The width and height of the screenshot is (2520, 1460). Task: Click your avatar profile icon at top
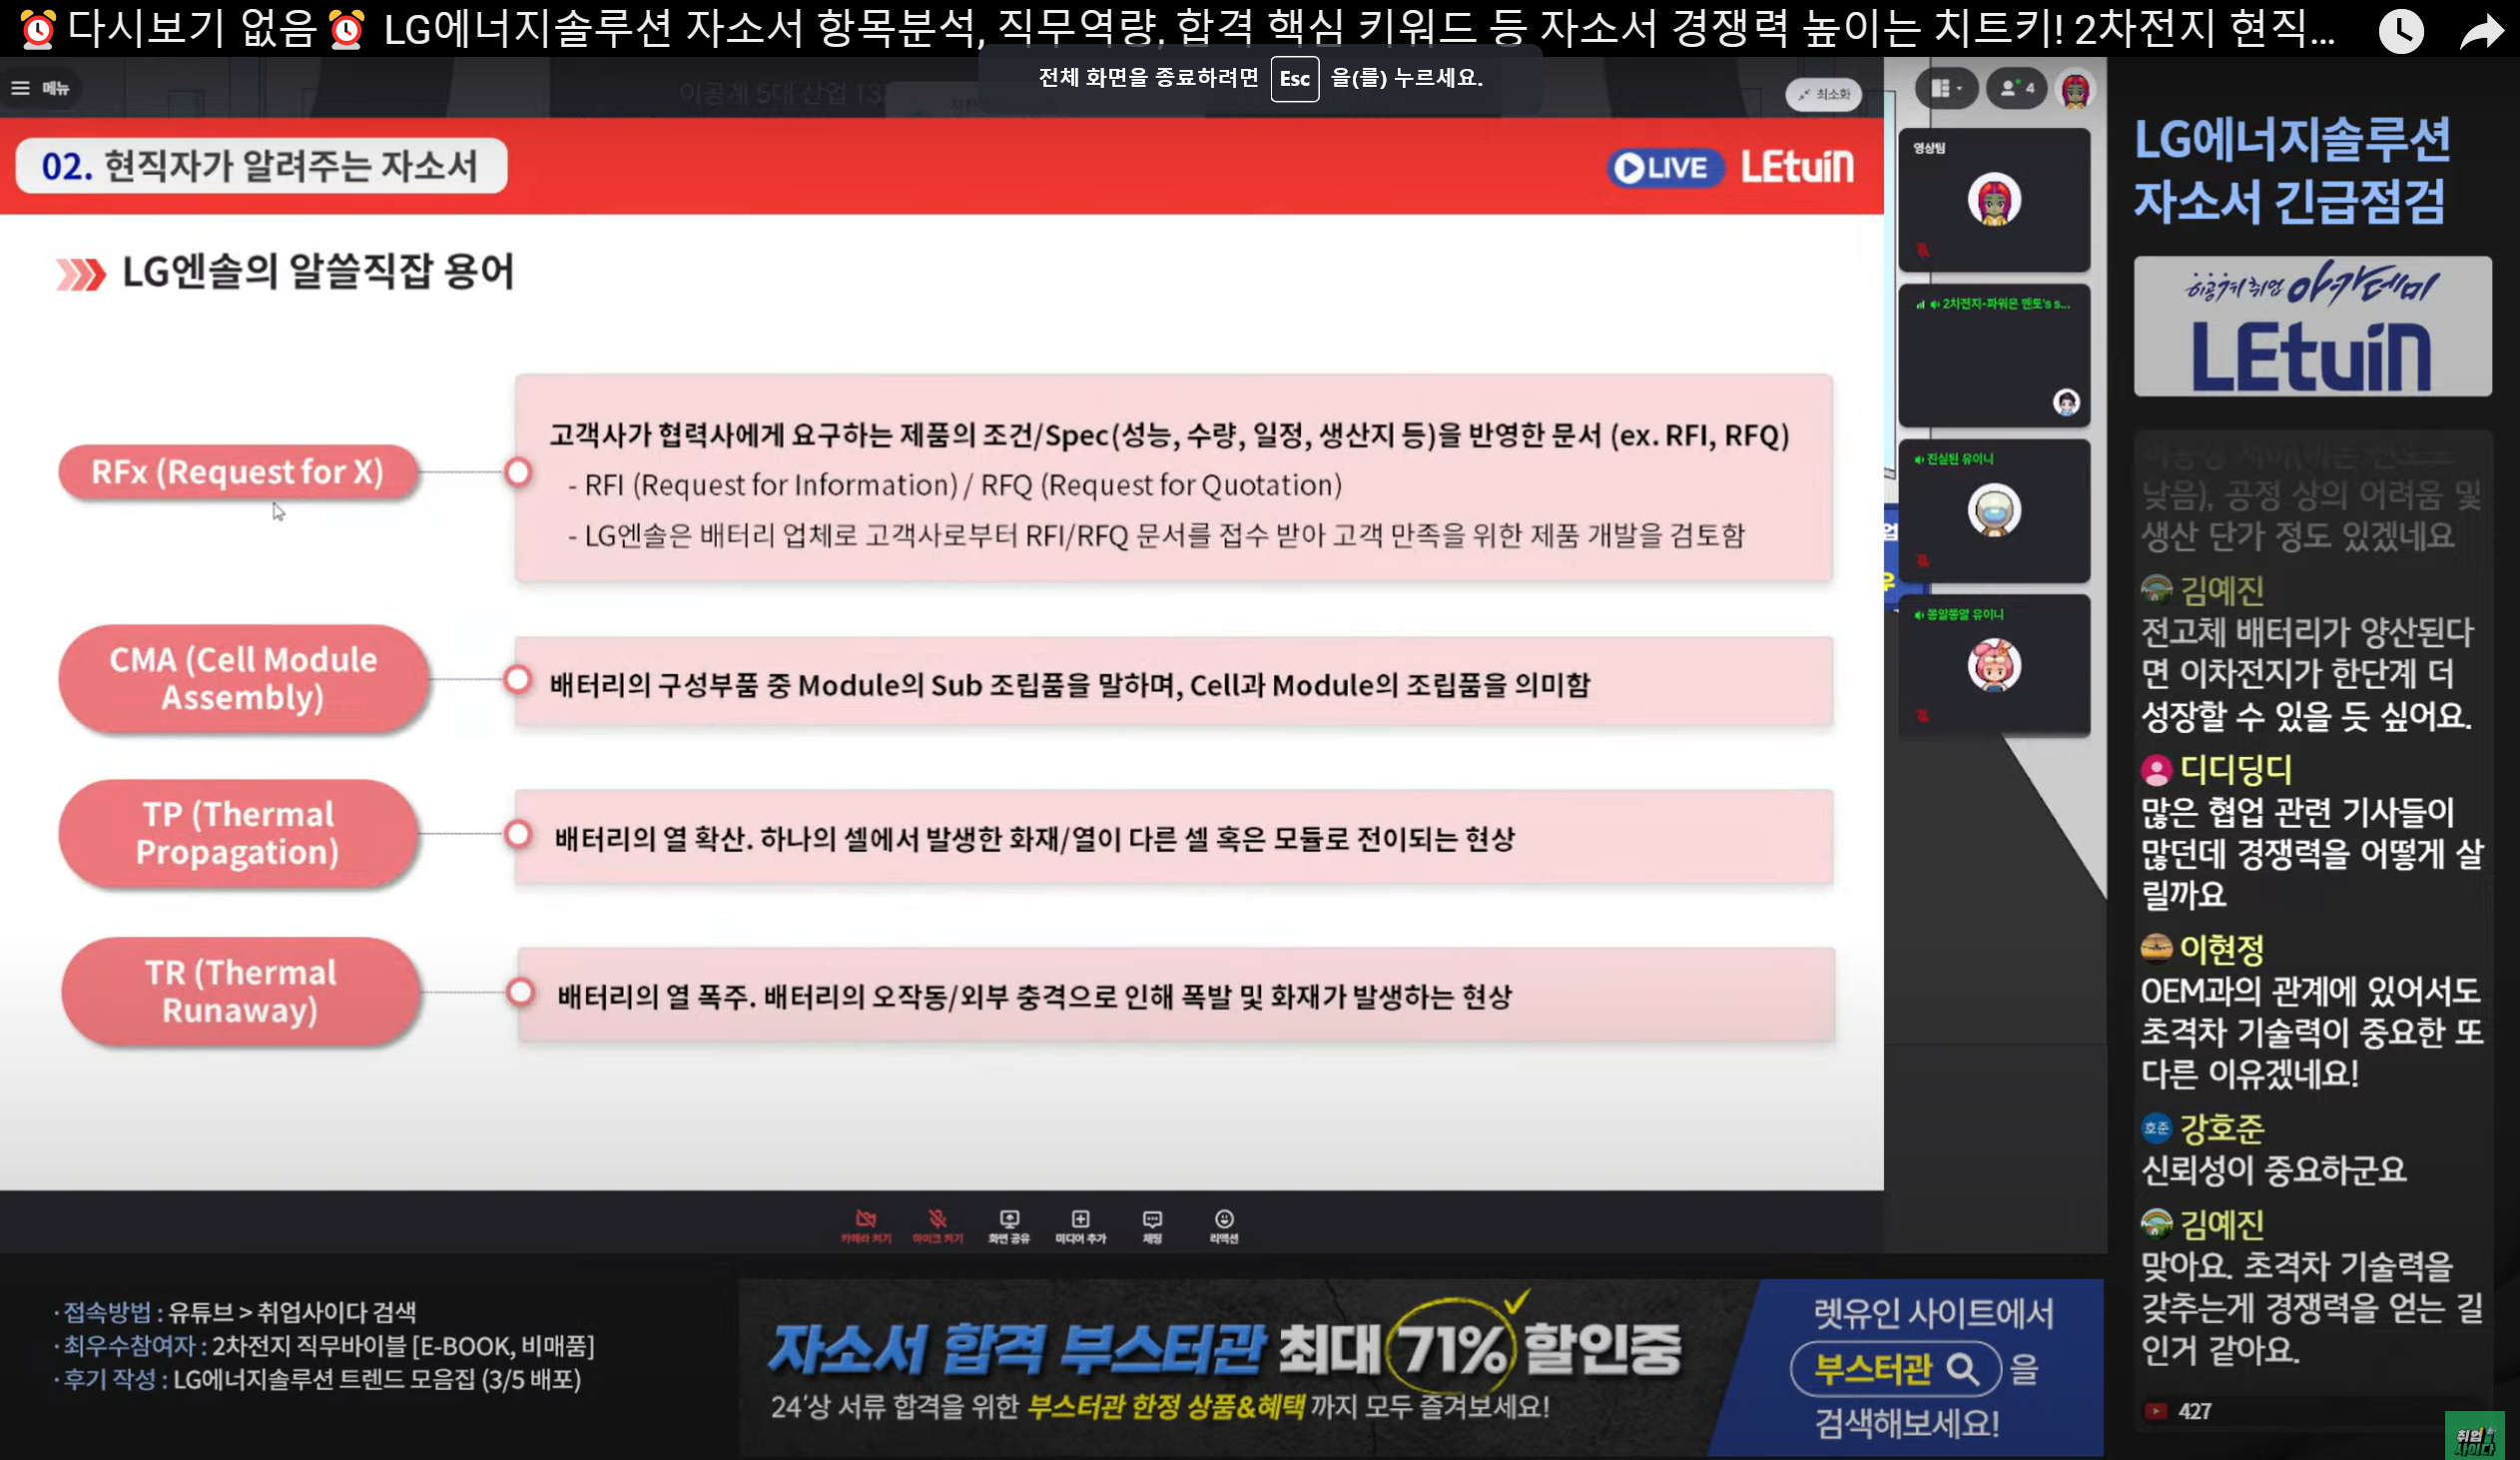click(2075, 90)
